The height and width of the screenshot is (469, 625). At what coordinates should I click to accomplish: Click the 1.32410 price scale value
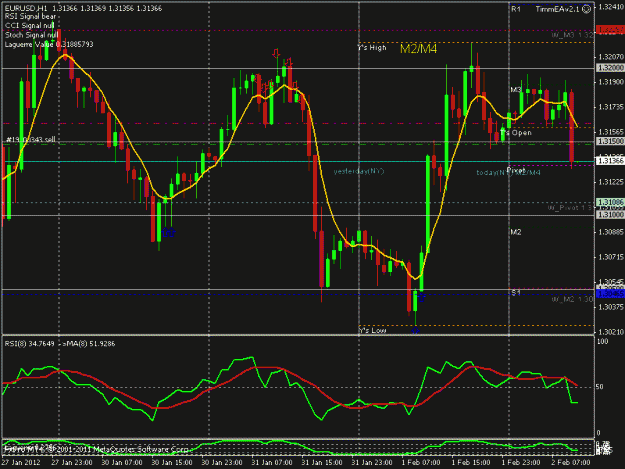click(611, 7)
